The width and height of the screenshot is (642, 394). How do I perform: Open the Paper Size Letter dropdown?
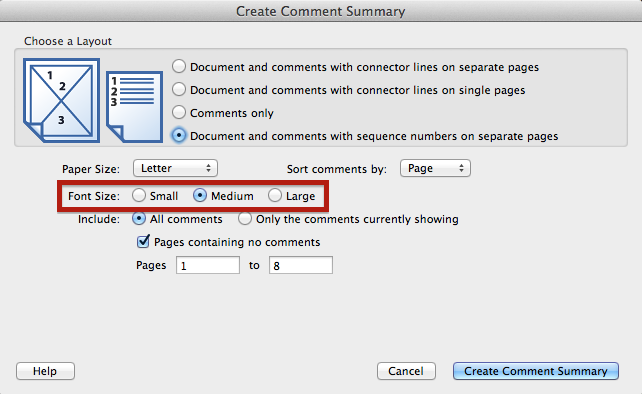point(175,168)
